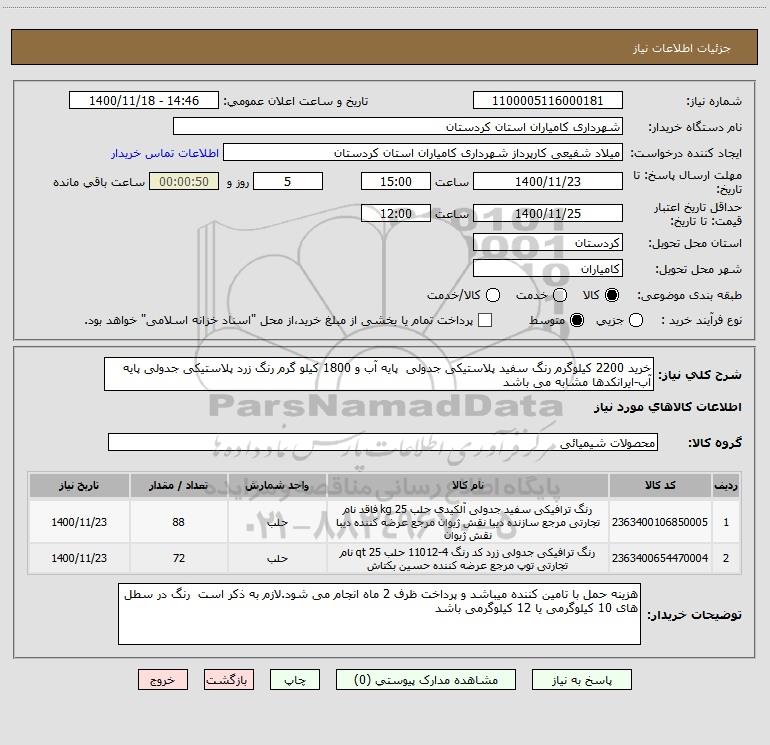Click the remaining time 00:00:50 field
The height and width of the screenshot is (745, 770).
[x=184, y=182]
